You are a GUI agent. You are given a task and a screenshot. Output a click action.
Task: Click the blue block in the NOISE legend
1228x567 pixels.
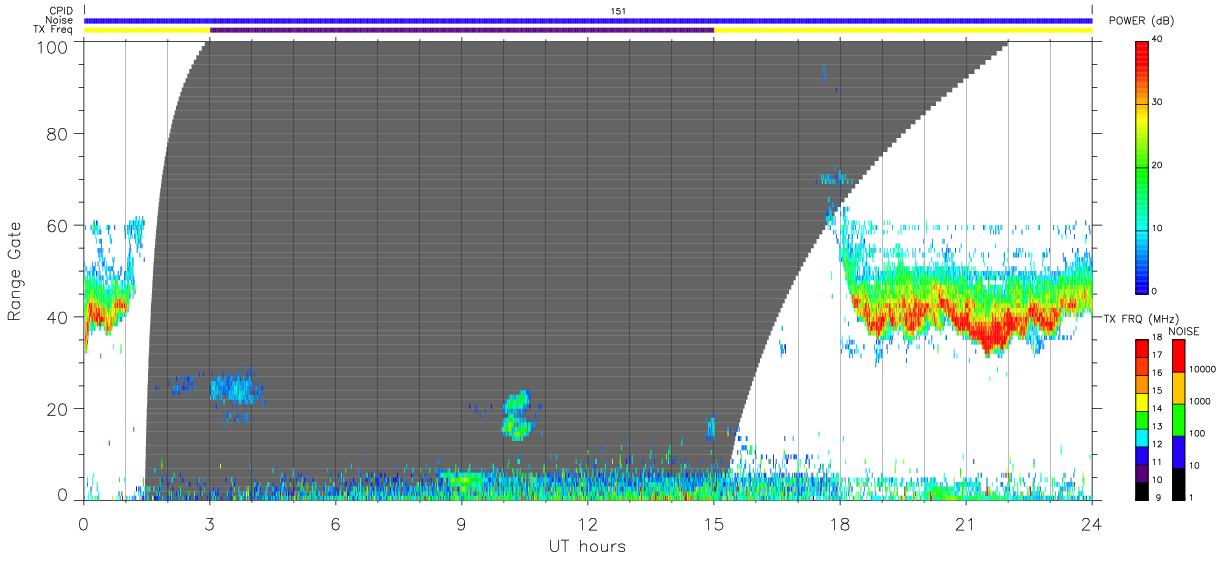pyautogui.click(x=1178, y=451)
